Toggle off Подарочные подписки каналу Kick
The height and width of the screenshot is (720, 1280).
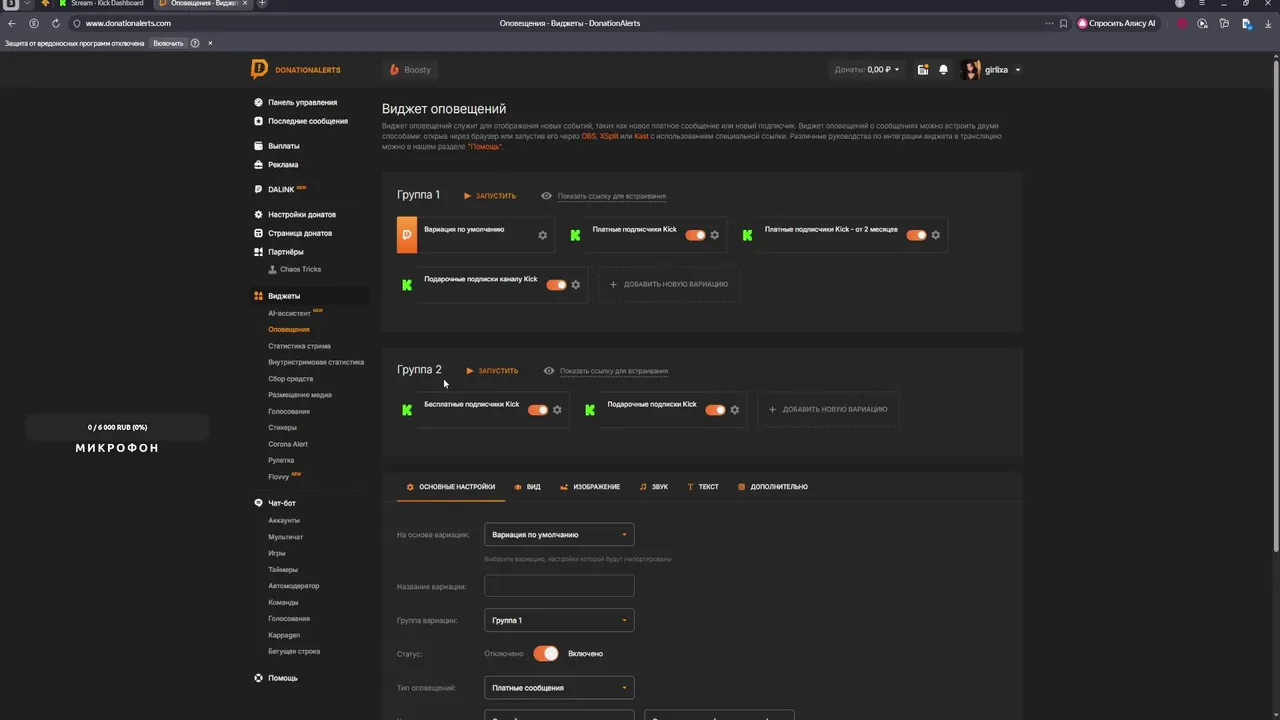(557, 285)
